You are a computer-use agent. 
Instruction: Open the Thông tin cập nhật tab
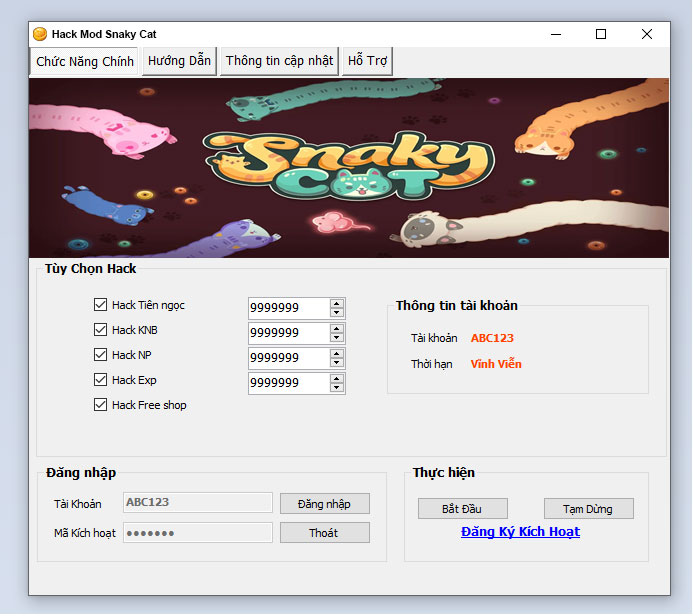pos(279,61)
